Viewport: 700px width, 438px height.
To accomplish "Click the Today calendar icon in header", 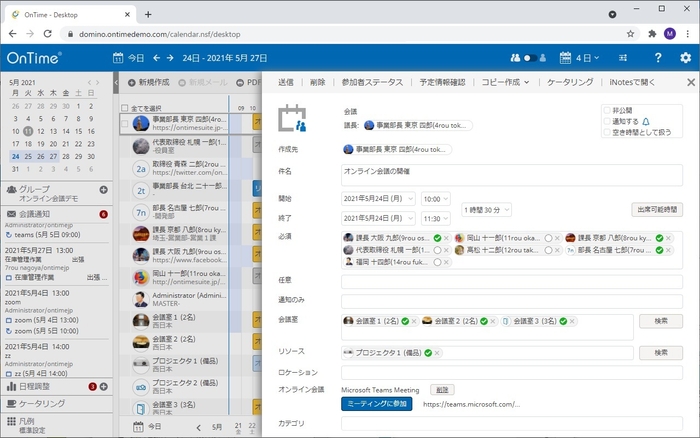I will click(x=118, y=58).
